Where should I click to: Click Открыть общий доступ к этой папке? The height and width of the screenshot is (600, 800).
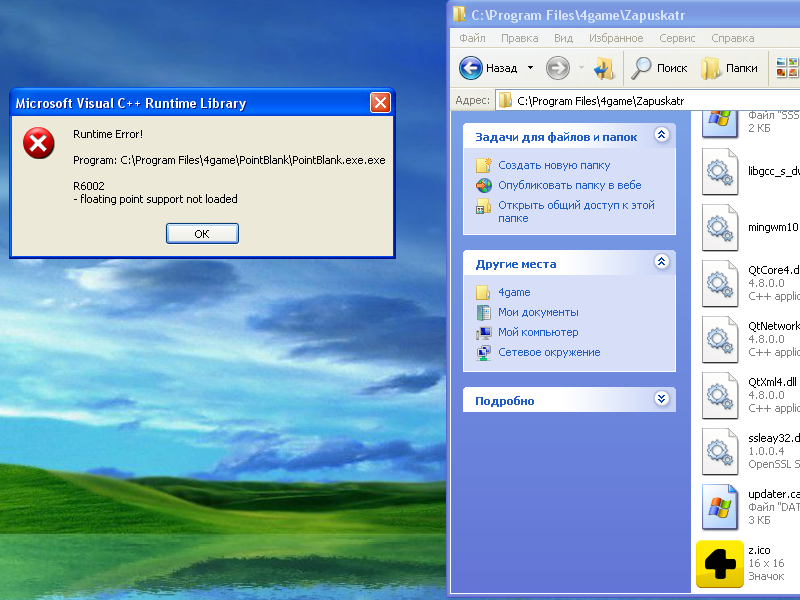pyautogui.click(x=577, y=211)
